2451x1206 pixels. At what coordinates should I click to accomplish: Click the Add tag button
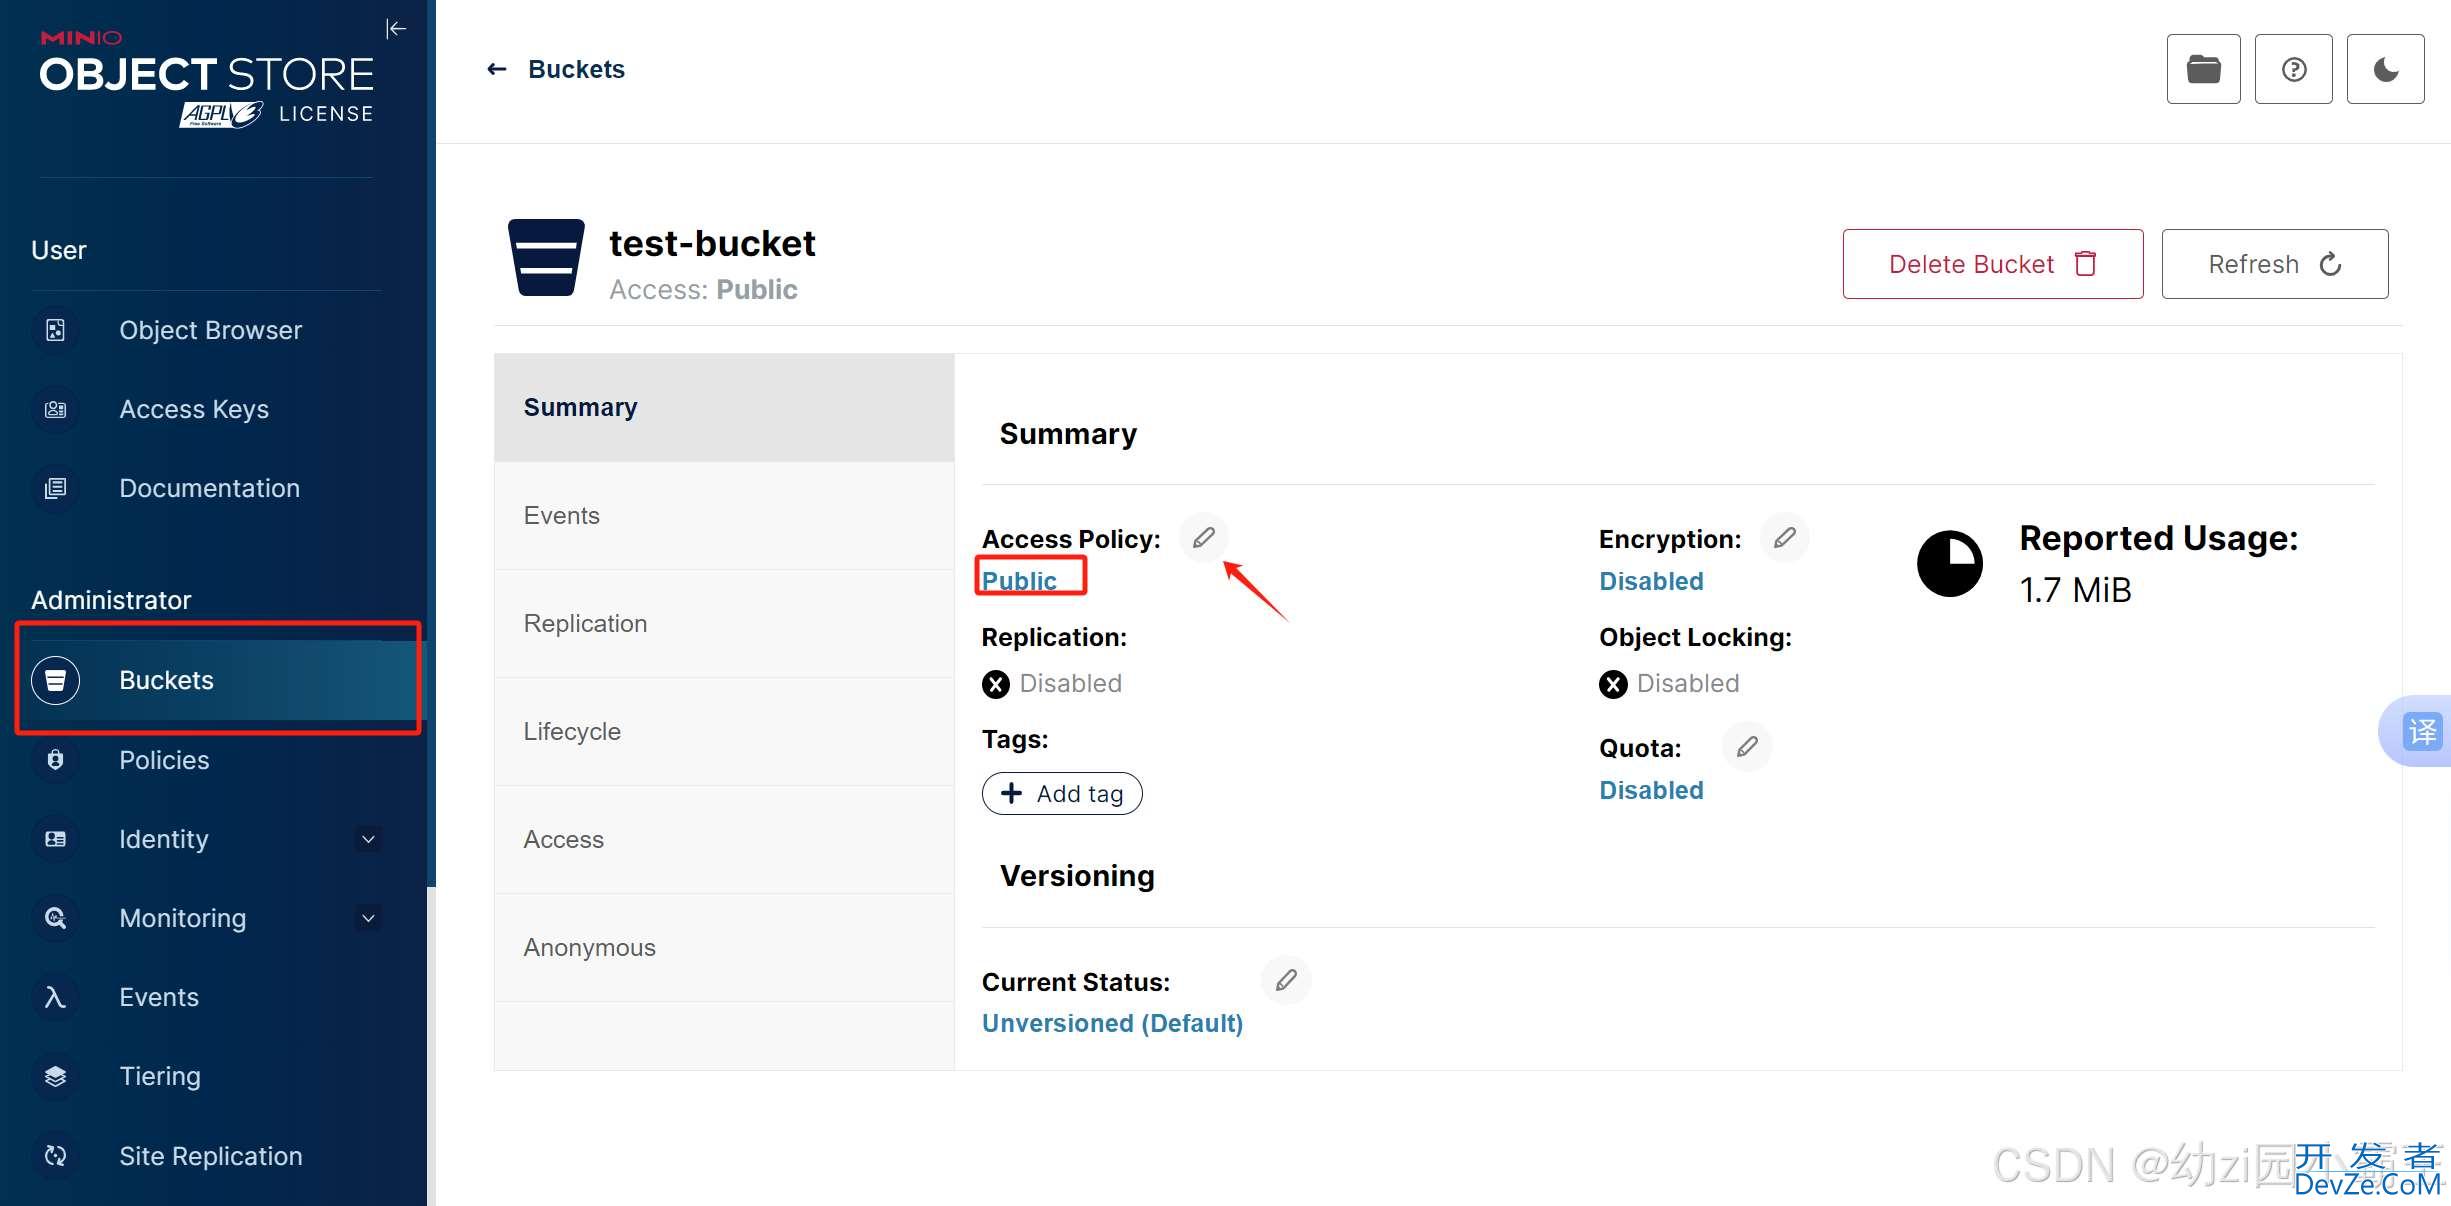tap(1062, 793)
